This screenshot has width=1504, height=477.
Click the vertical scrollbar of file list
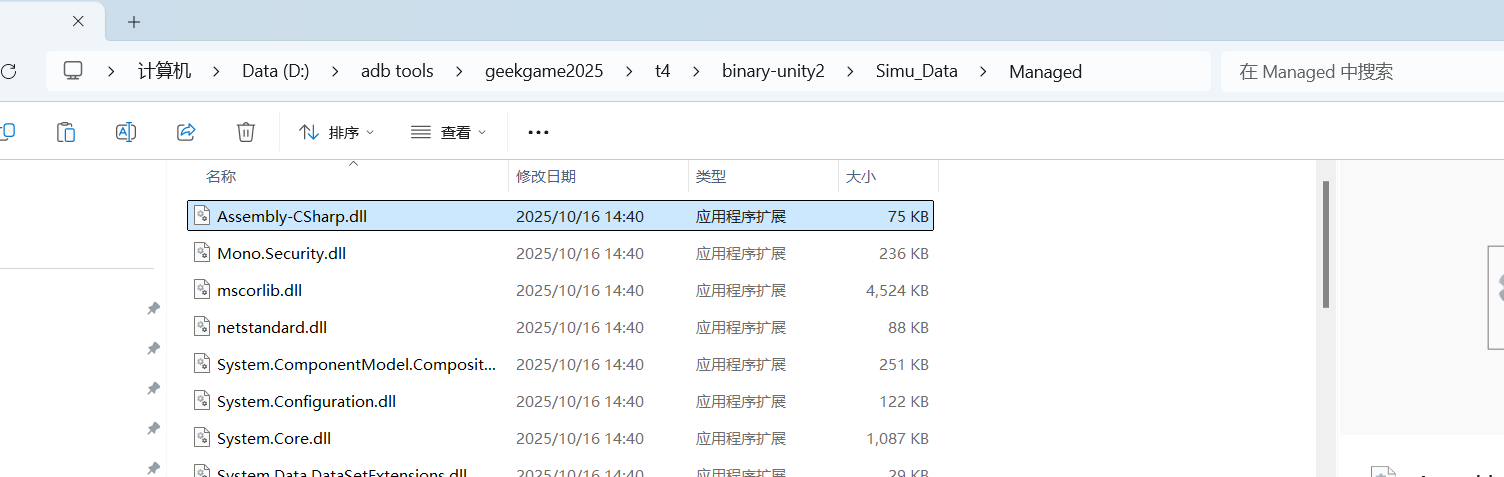click(x=1326, y=244)
